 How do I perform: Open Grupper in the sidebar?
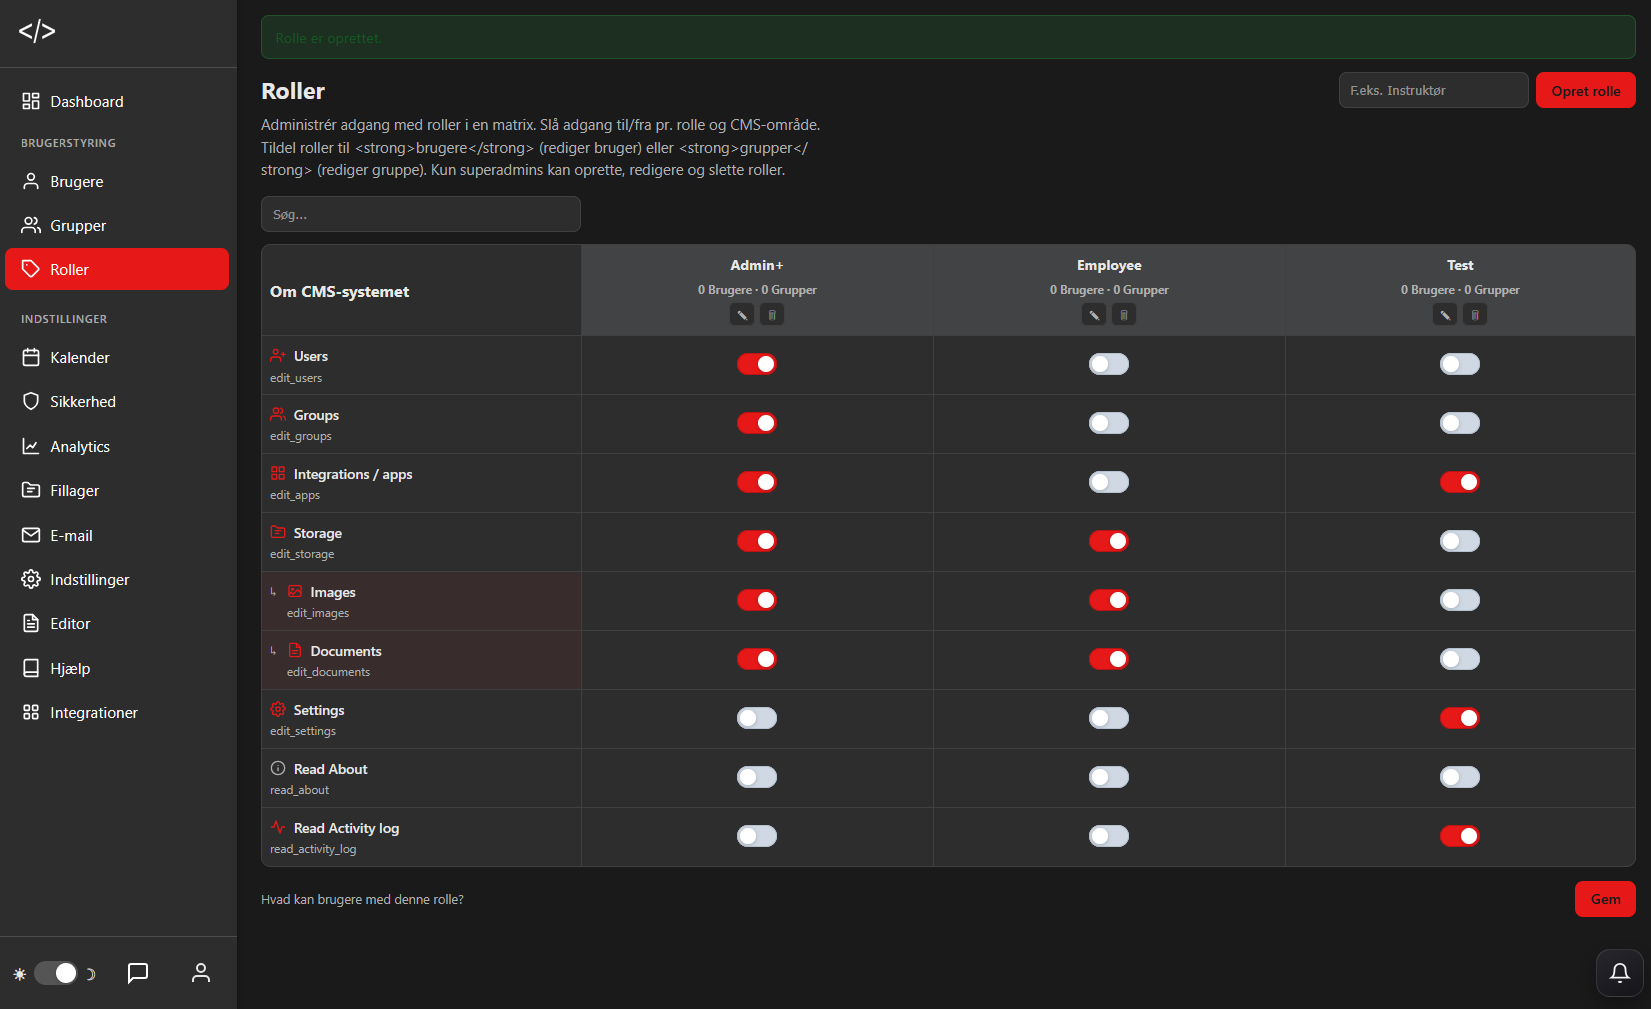(117, 225)
